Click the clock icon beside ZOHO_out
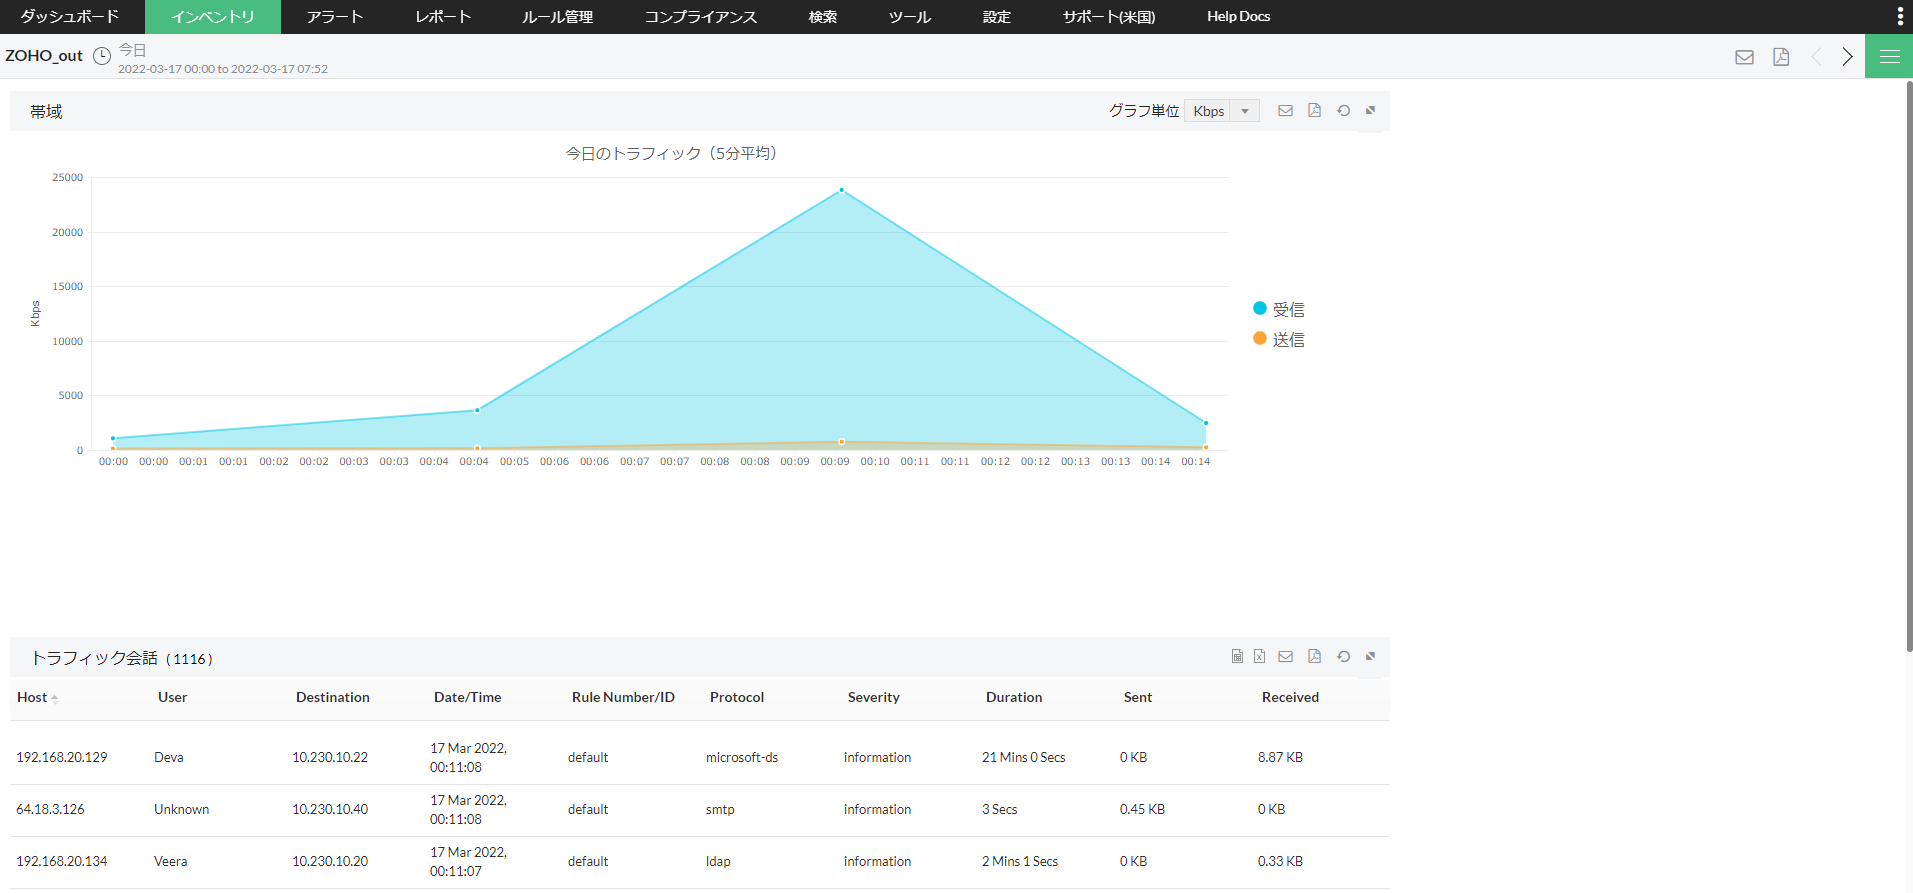Image resolution: width=1913 pixels, height=893 pixels. [102, 56]
